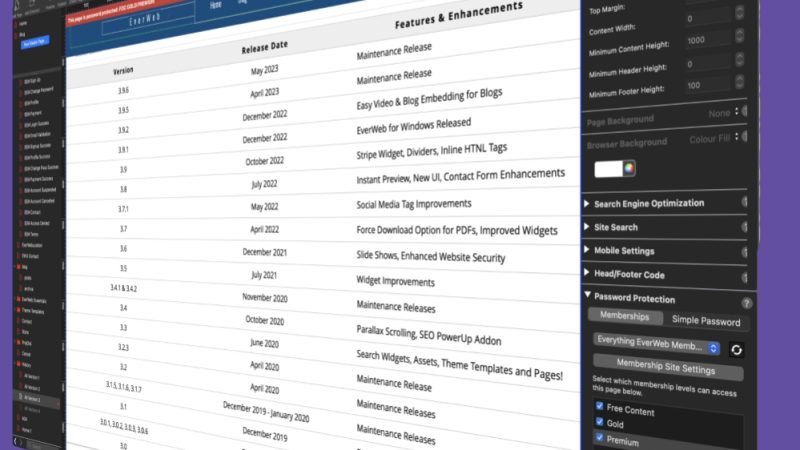Switch to the Simple Password tab
Screen dimensions: 800x450
(706, 321)
